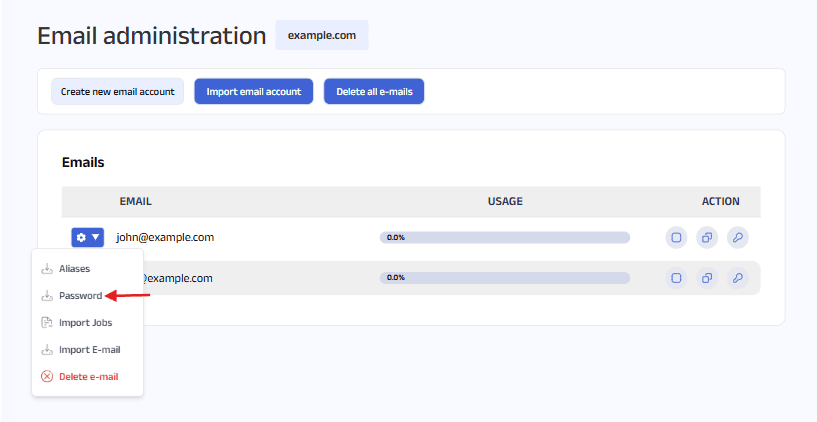Hit the Delete all e-mails button
Screen dimensions: 817x422
point(374,92)
